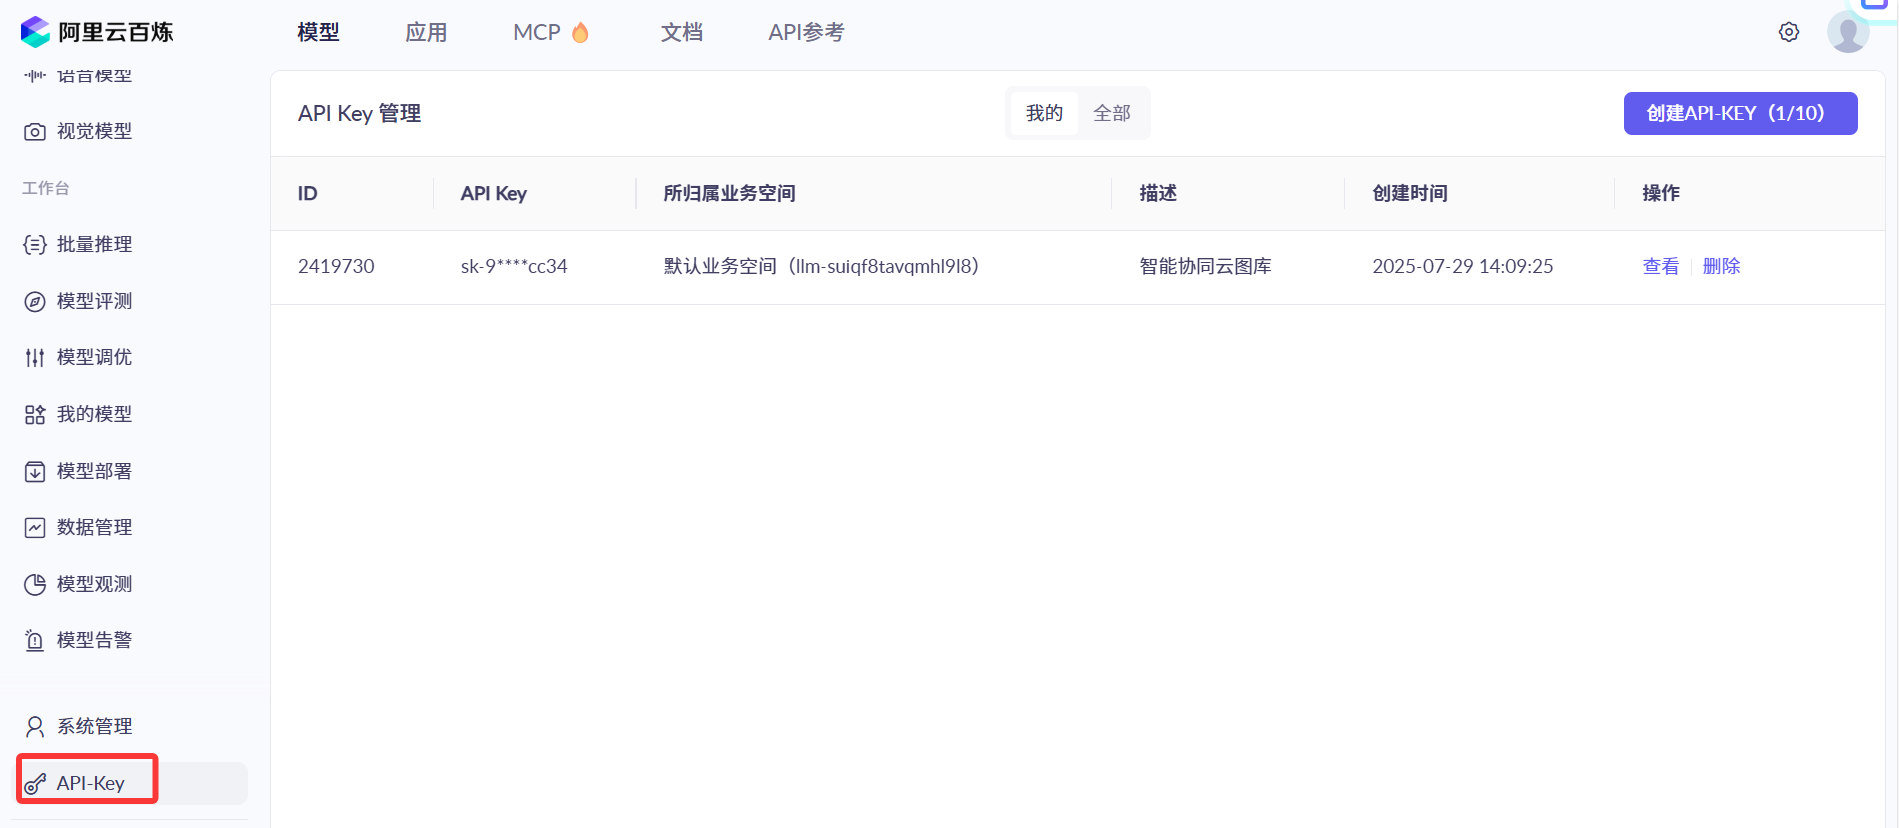This screenshot has width=1899, height=828.
Task: Click the ID value 2419730
Action: (x=336, y=266)
